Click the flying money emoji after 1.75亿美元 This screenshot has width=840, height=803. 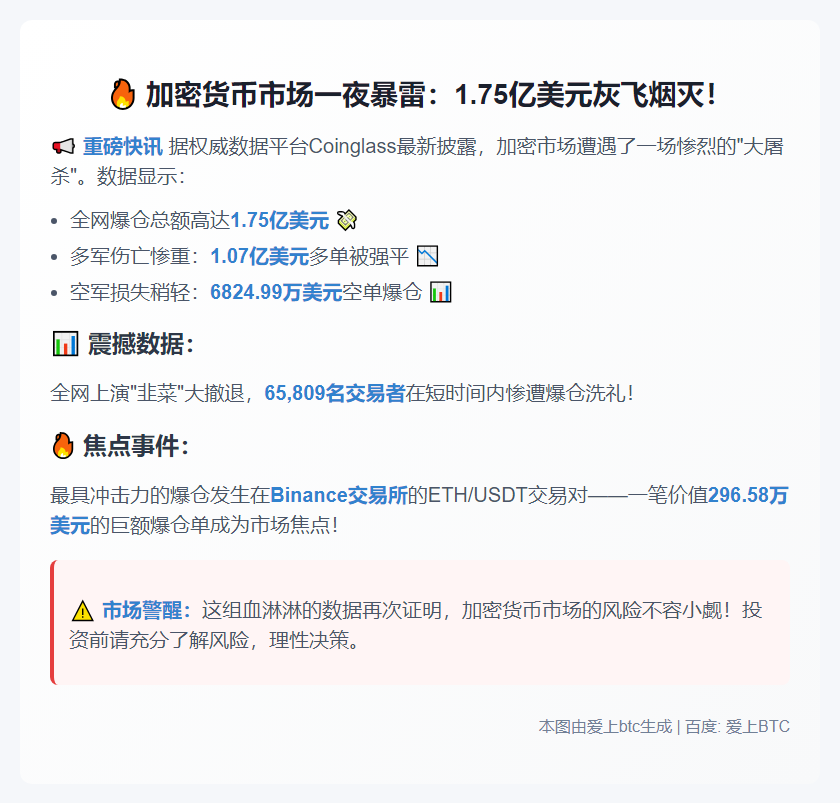347,220
